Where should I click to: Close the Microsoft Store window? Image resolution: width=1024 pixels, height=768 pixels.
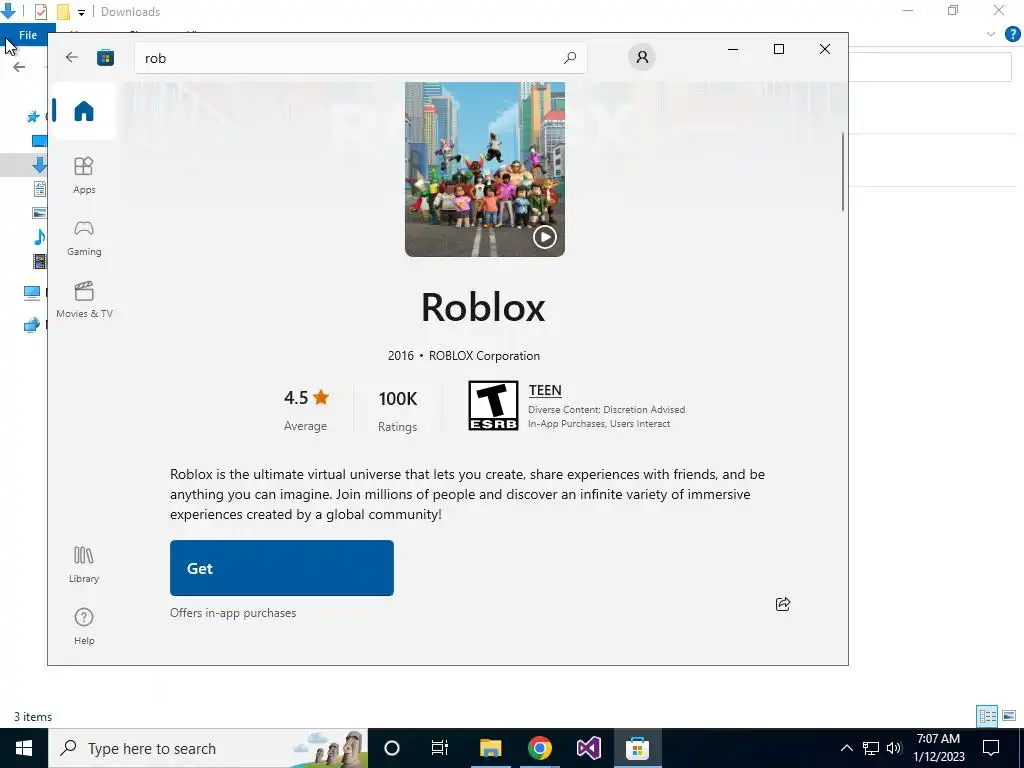(x=825, y=49)
